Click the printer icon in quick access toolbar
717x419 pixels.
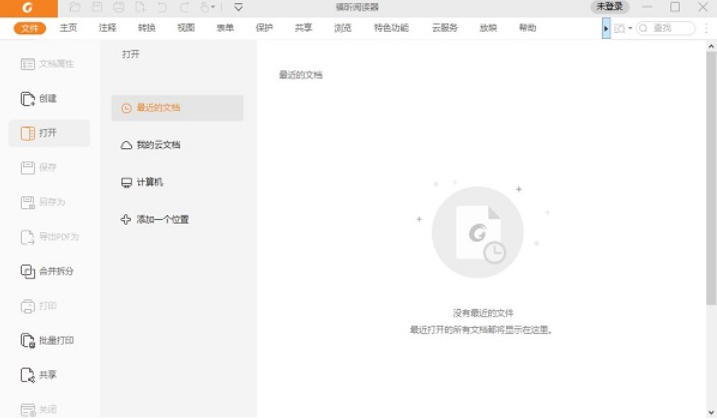pos(119,7)
